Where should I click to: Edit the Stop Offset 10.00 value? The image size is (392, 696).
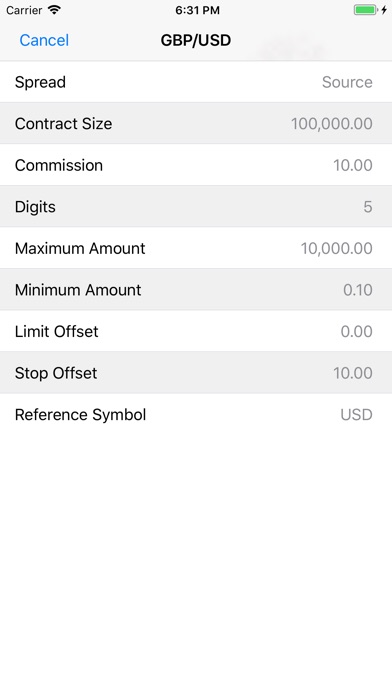click(x=353, y=373)
